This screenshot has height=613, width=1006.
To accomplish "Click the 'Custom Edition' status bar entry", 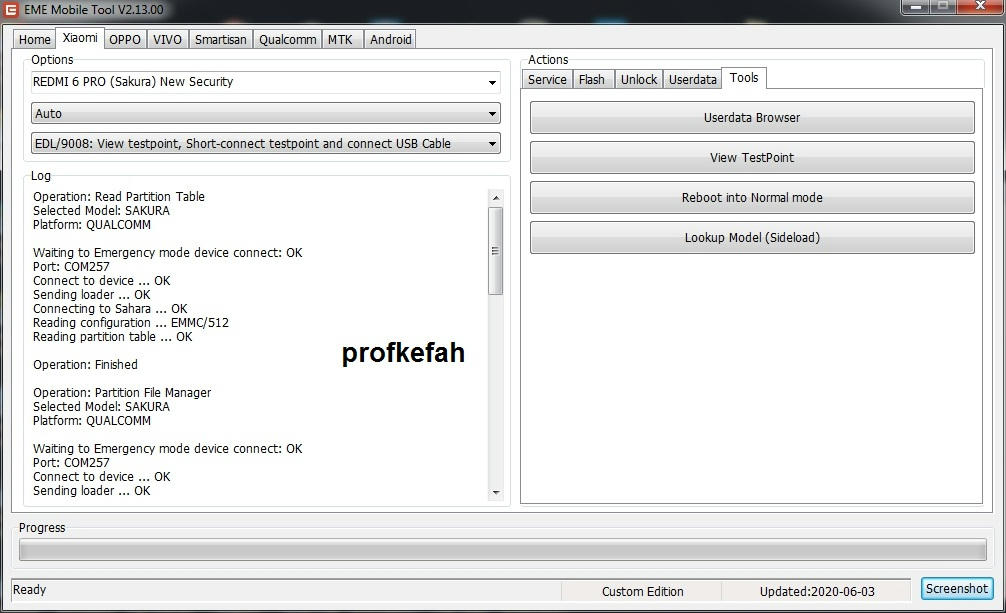I will tap(642, 592).
